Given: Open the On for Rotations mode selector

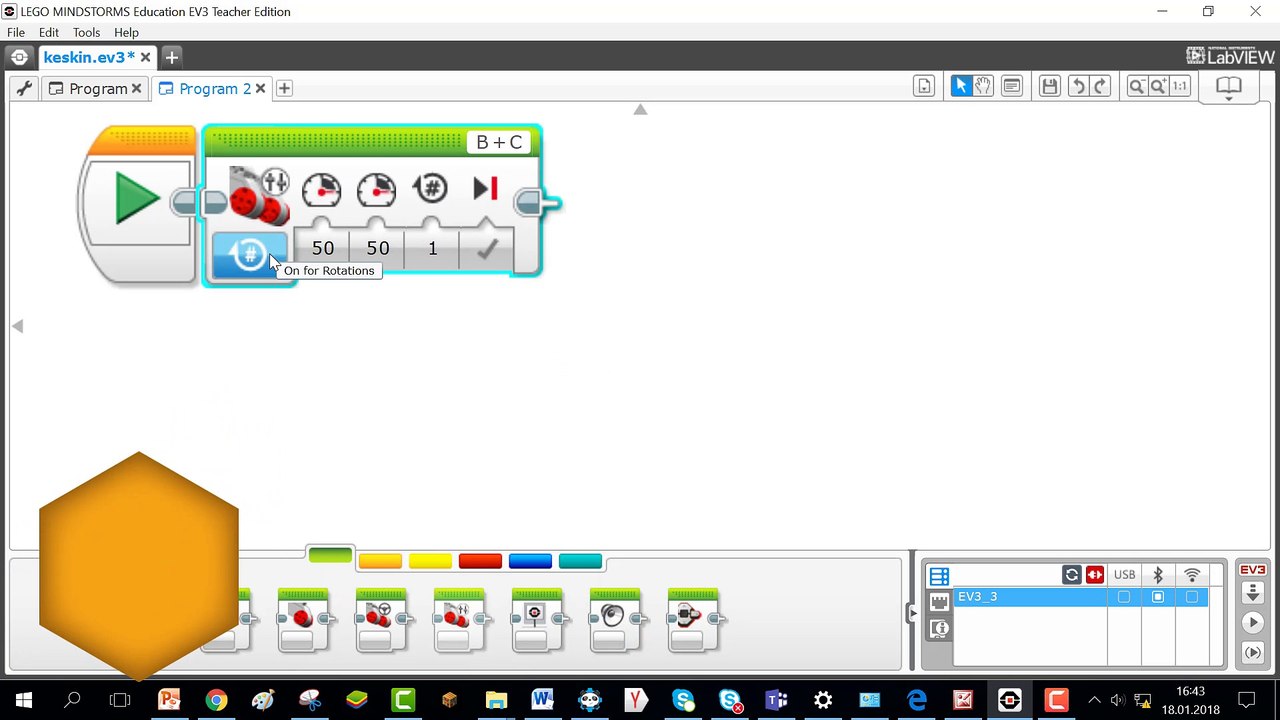Looking at the screenshot, I should (249, 254).
